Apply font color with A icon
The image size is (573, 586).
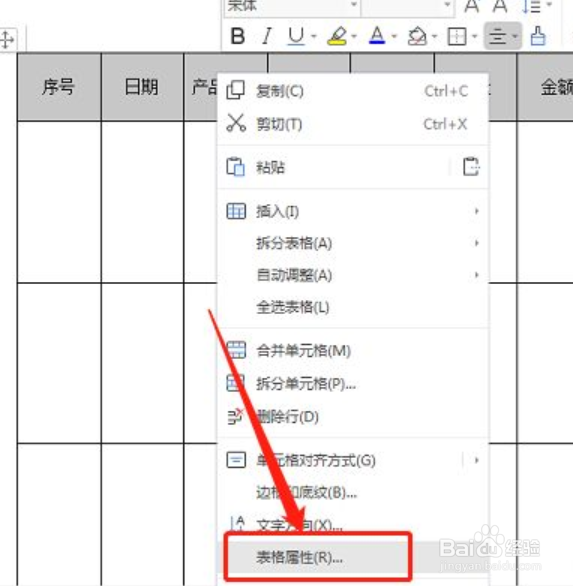point(377,37)
